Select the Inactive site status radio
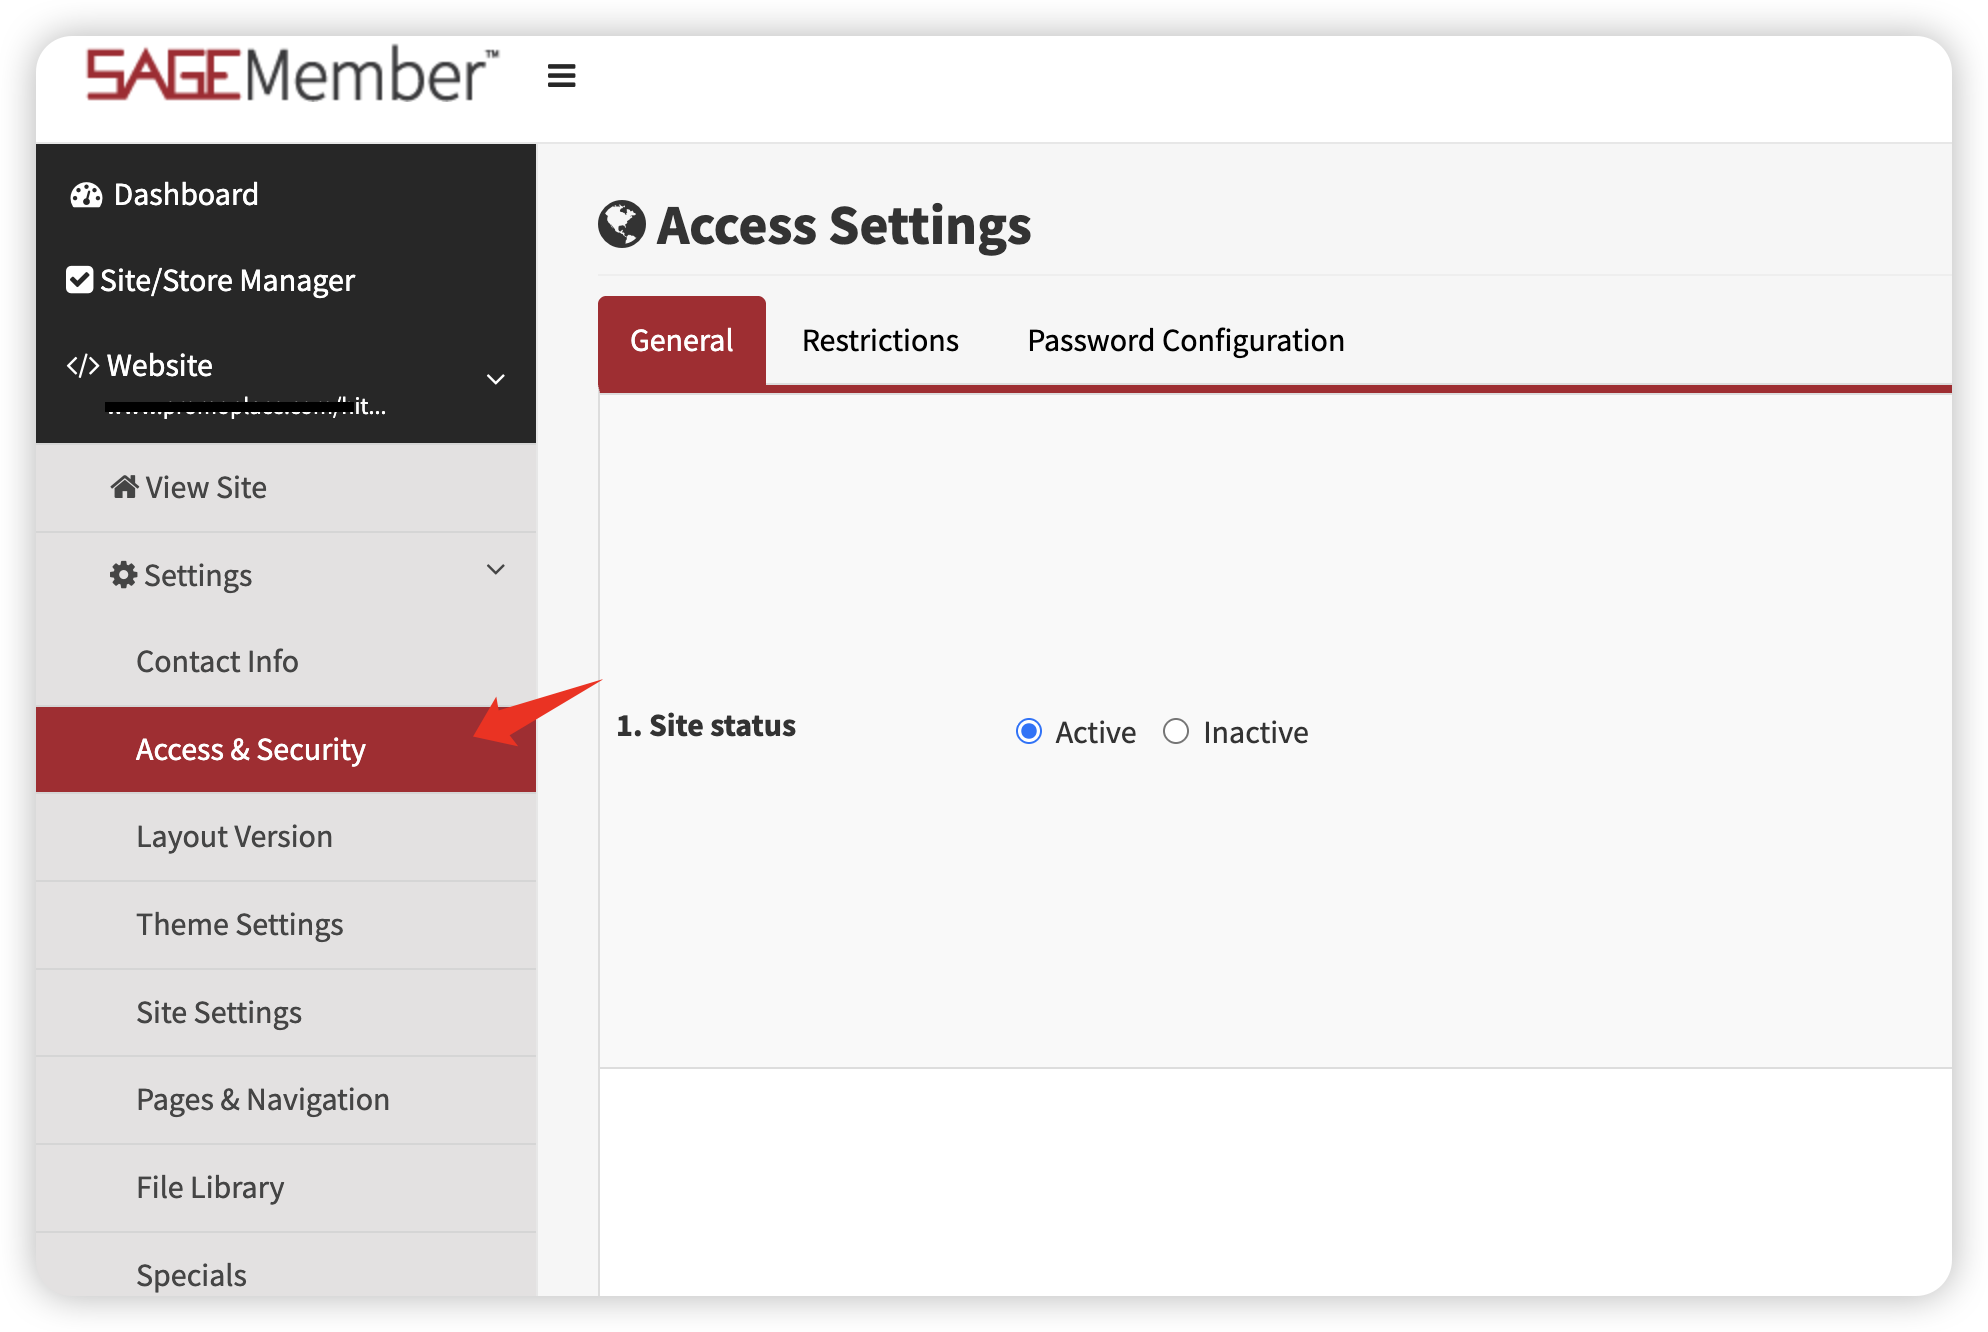 1176,732
